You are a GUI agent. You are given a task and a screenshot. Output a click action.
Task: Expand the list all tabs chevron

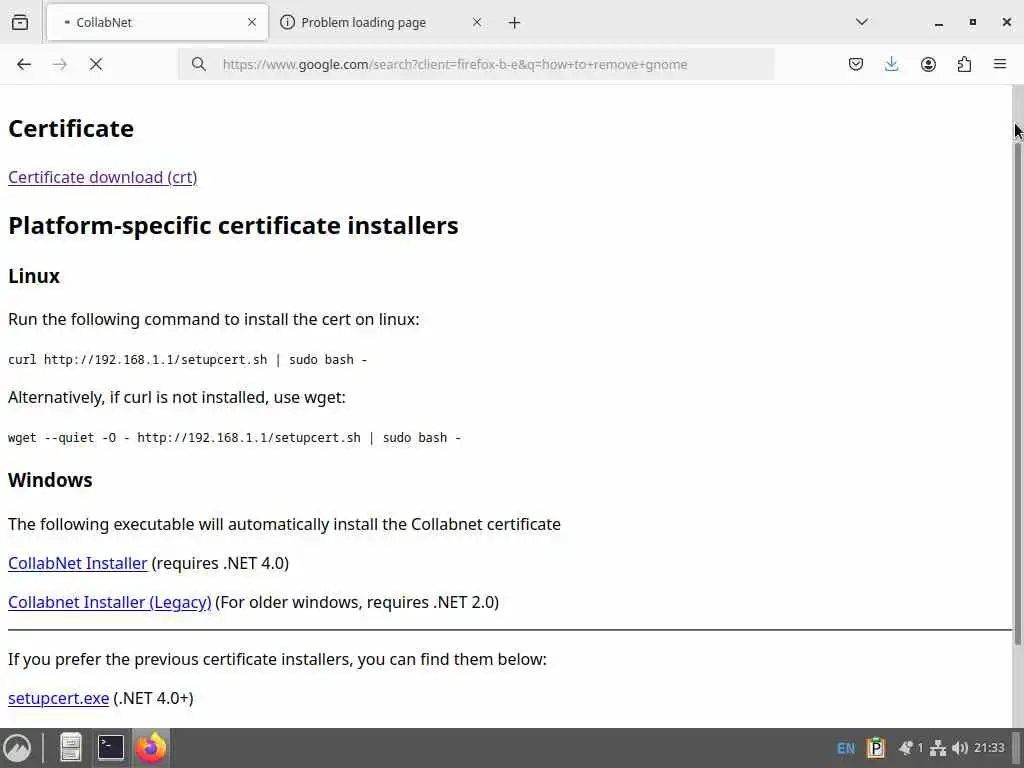click(862, 22)
